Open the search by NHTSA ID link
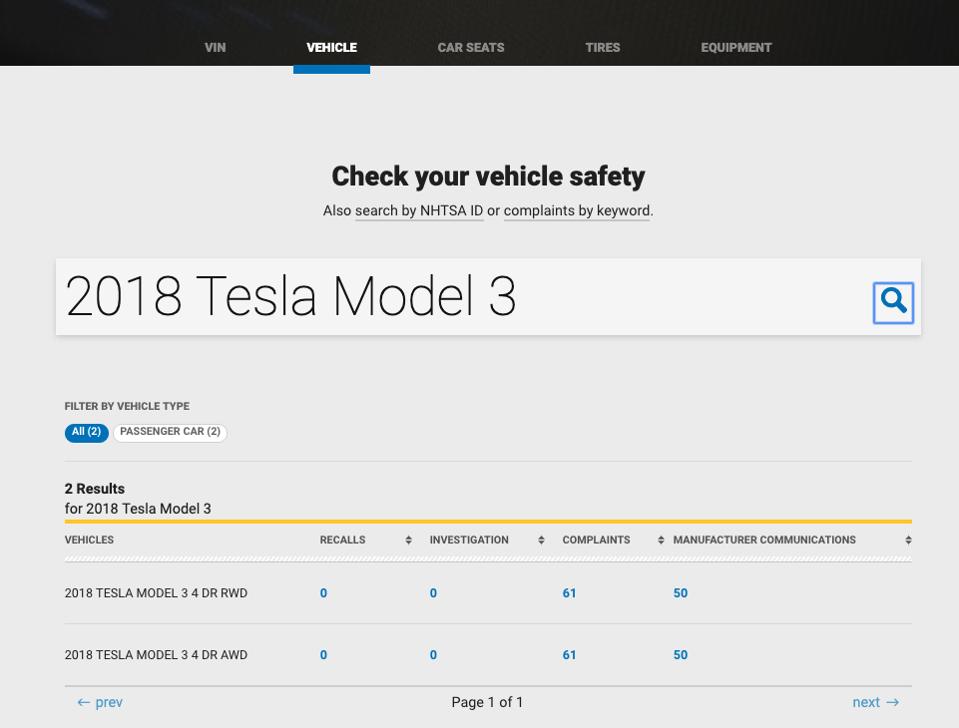Viewport: 959px width, 728px height. click(419, 211)
